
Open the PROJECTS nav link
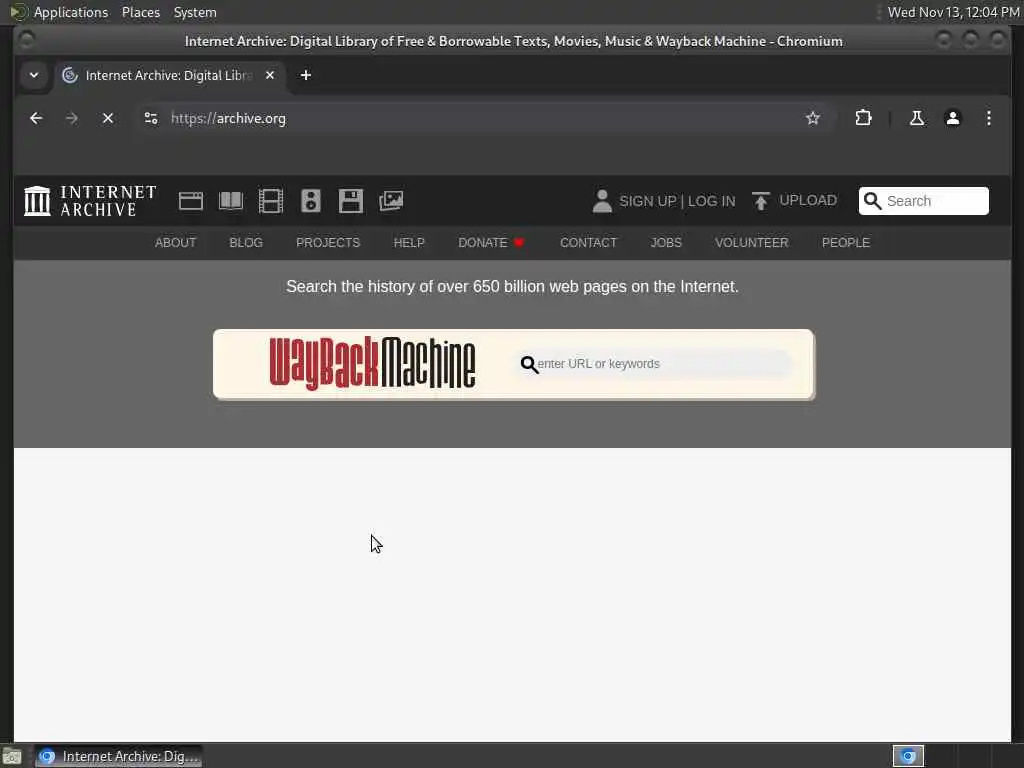point(328,243)
